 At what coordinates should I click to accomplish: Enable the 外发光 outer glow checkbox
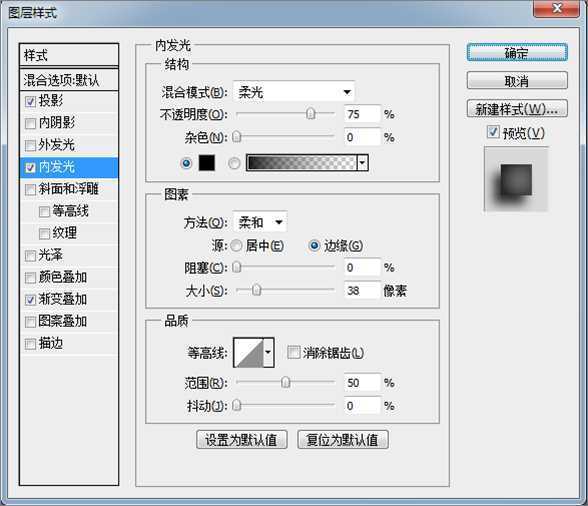click(30, 145)
